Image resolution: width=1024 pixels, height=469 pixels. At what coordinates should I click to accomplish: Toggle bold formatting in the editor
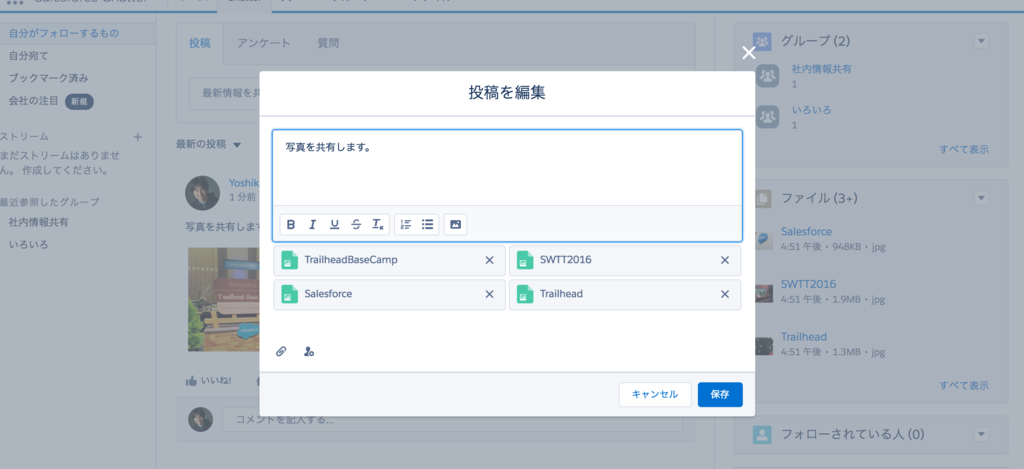click(291, 225)
